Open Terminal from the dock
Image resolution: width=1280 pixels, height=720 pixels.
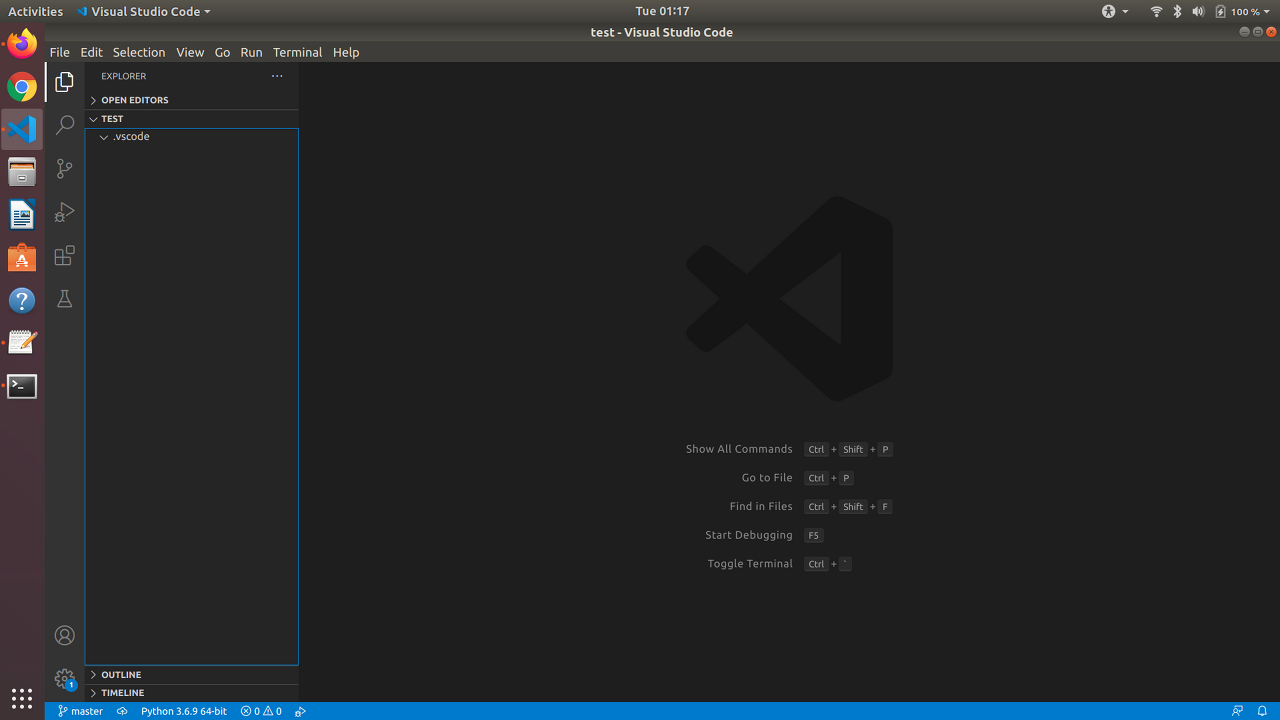[22, 386]
